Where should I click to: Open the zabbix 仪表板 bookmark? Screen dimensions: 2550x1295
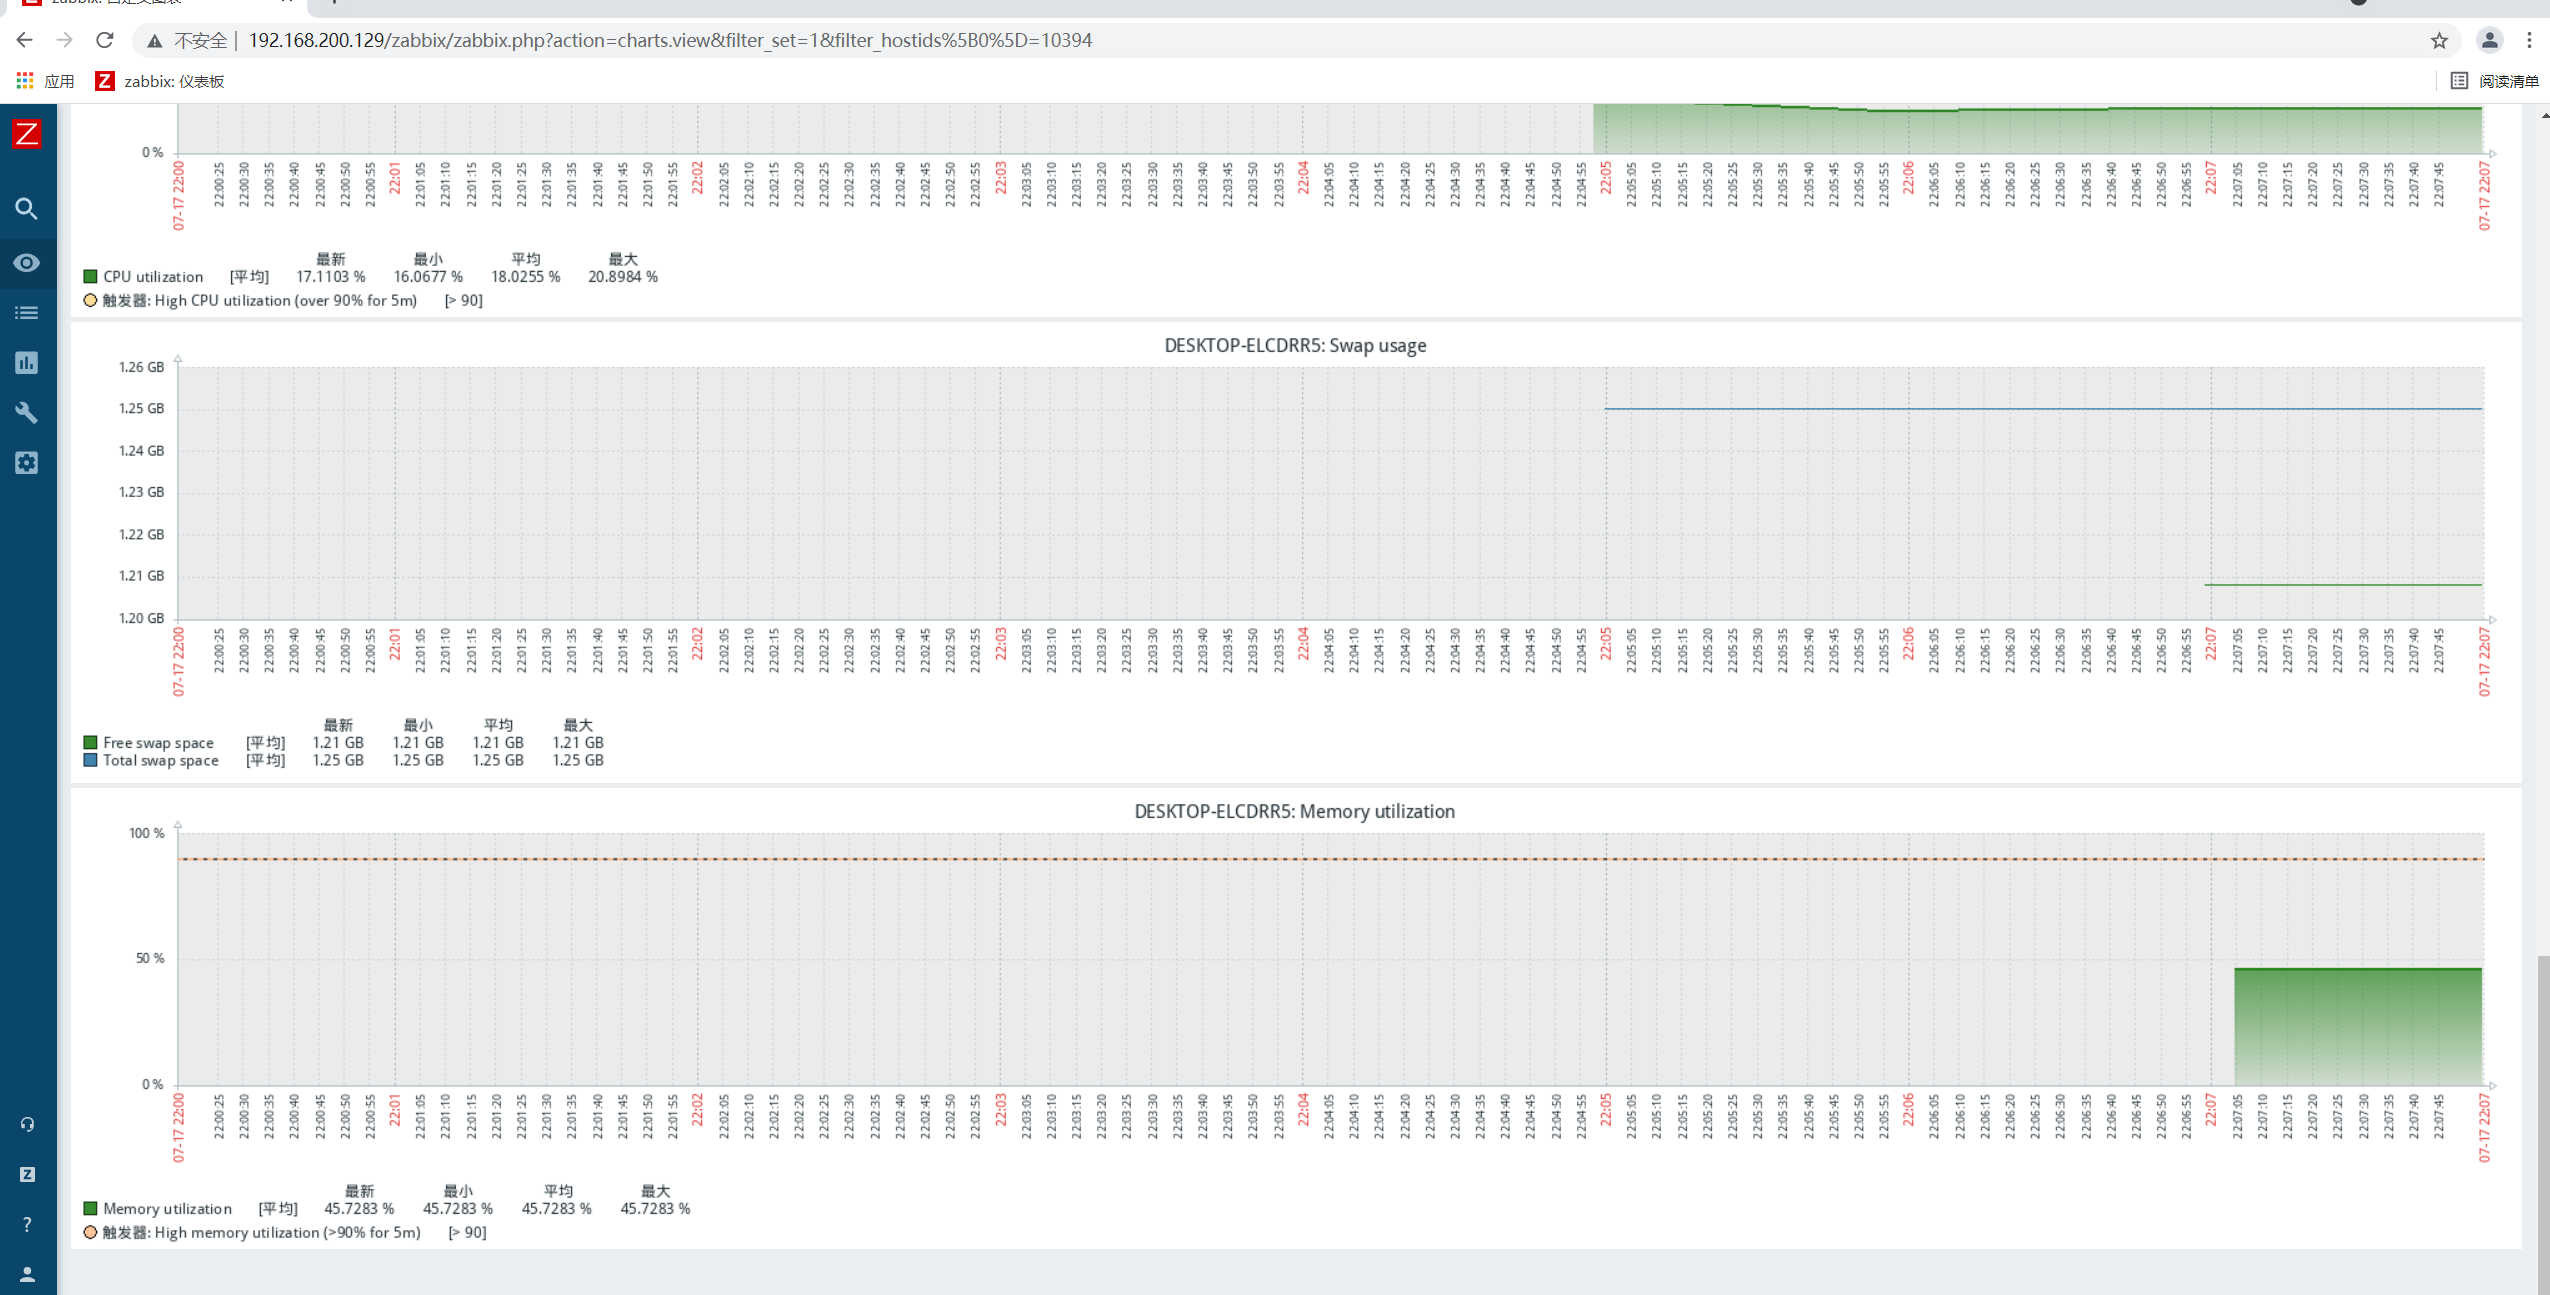coord(160,81)
